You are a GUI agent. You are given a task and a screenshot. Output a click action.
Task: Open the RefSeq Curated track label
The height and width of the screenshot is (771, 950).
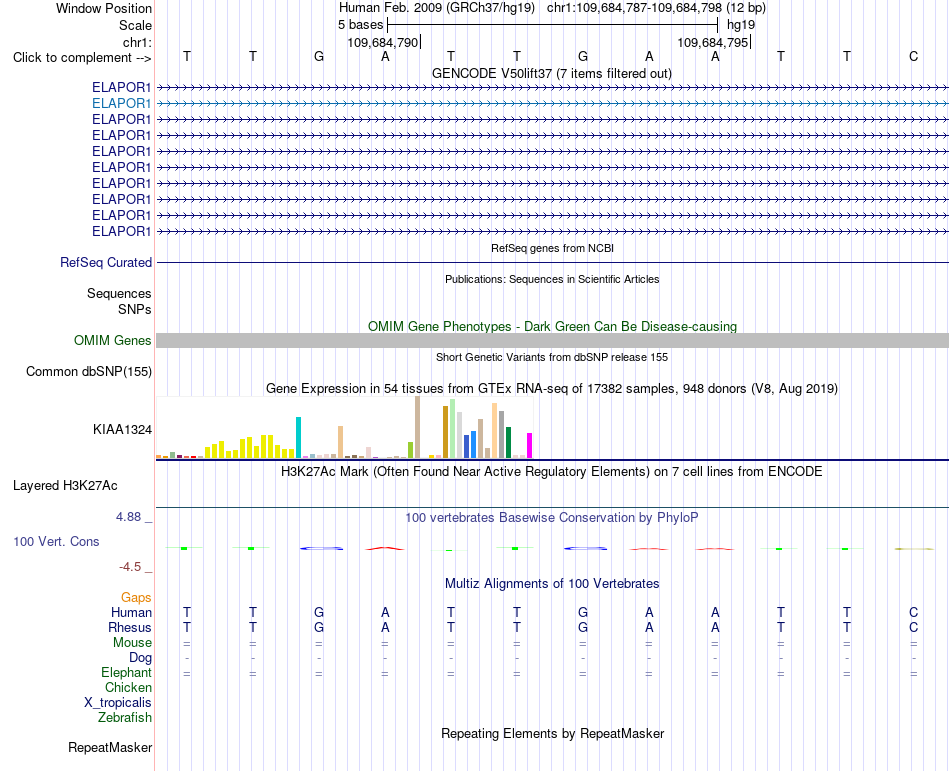click(106, 262)
